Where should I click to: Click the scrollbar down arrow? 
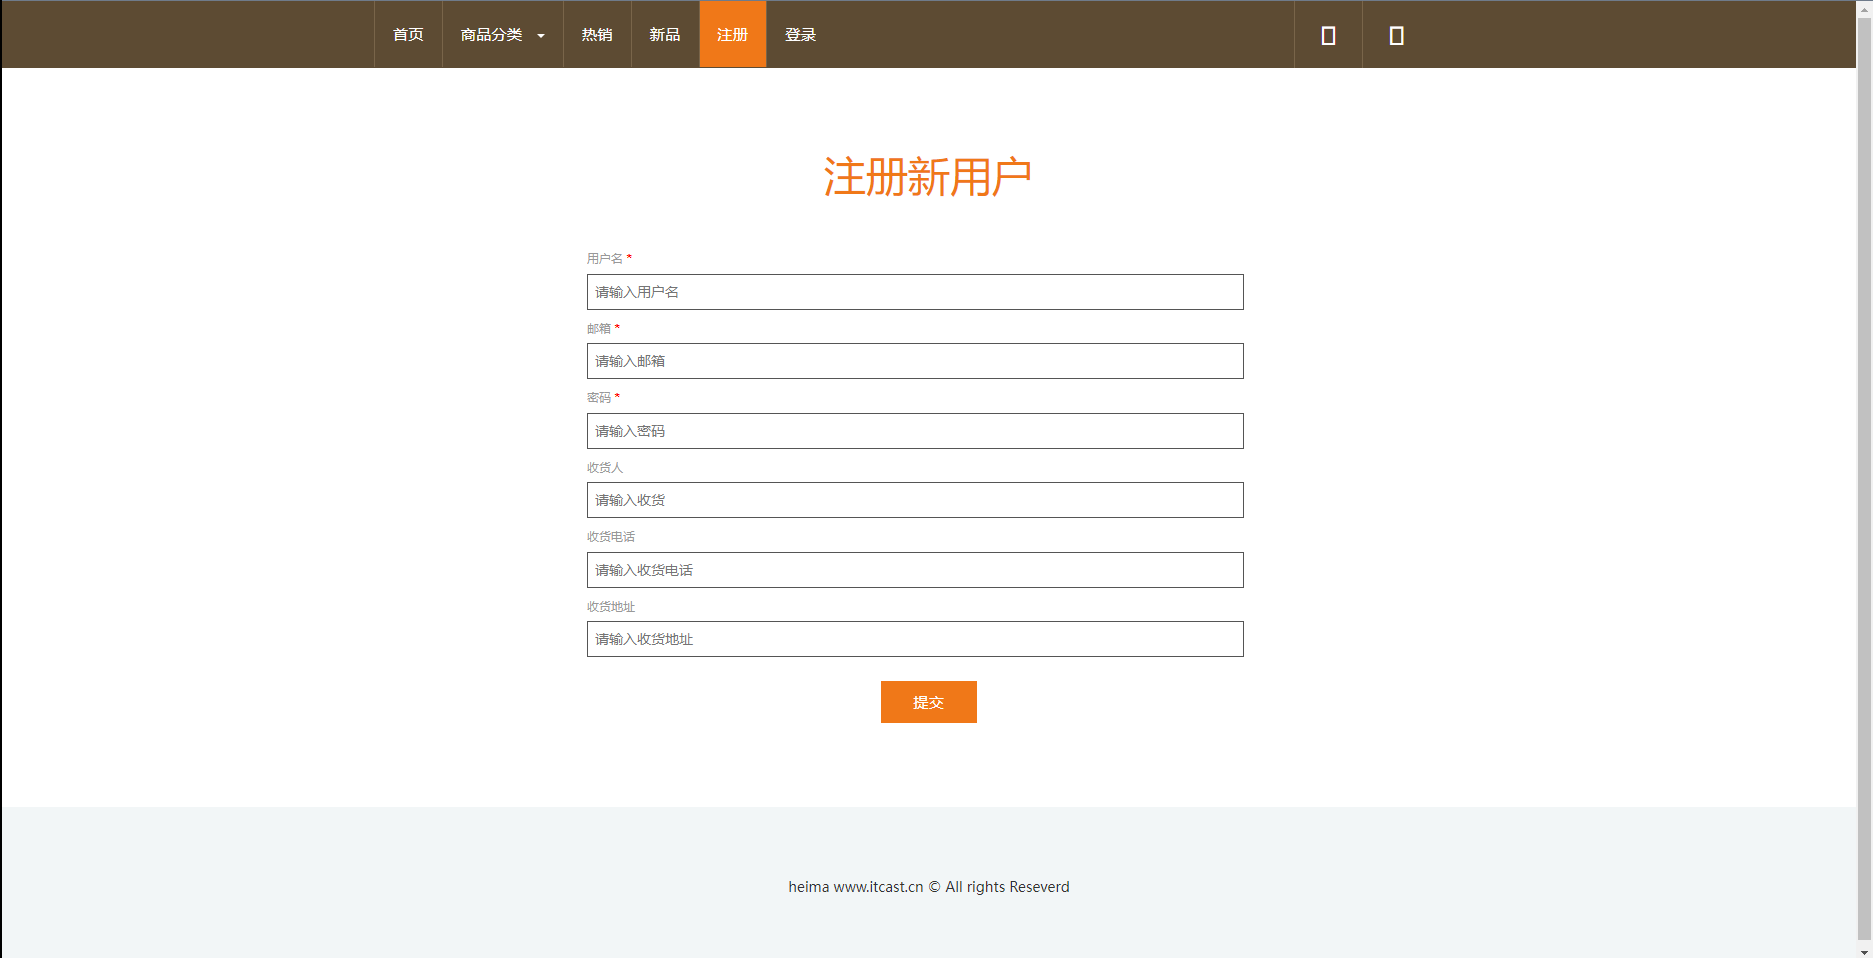click(x=1864, y=951)
